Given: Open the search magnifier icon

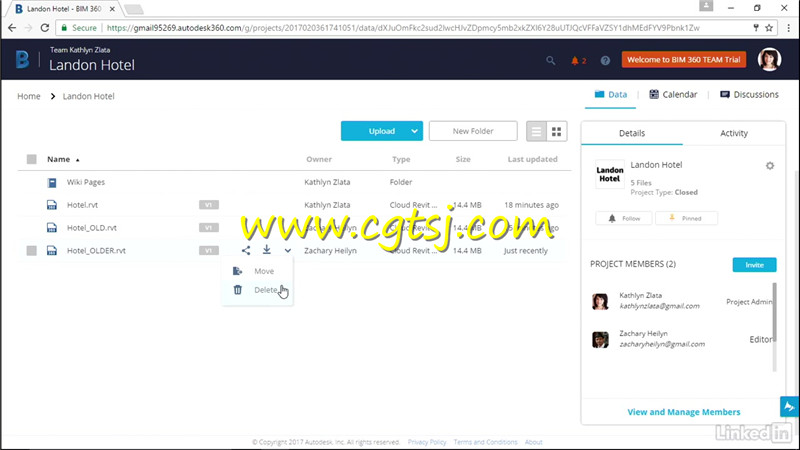Looking at the screenshot, I should pyautogui.click(x=551, y=60).
